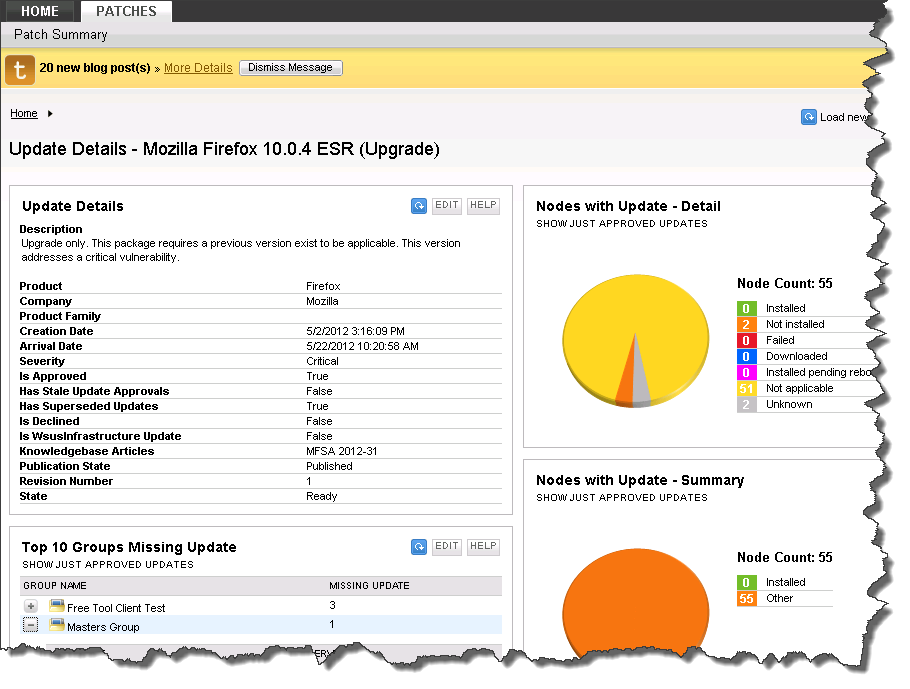Click the Free Tool Client Test group icon
910x689 pixels.
(x=56, y=606)
